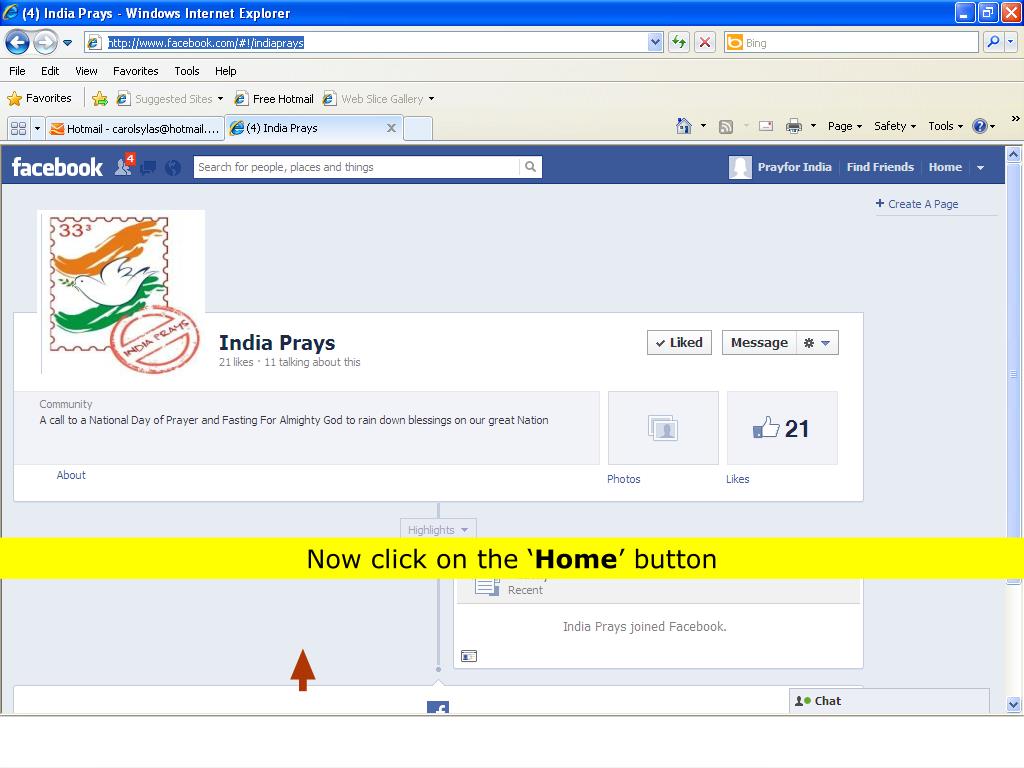
Task: Click the facebook logo
Action: tap(57, 167)
